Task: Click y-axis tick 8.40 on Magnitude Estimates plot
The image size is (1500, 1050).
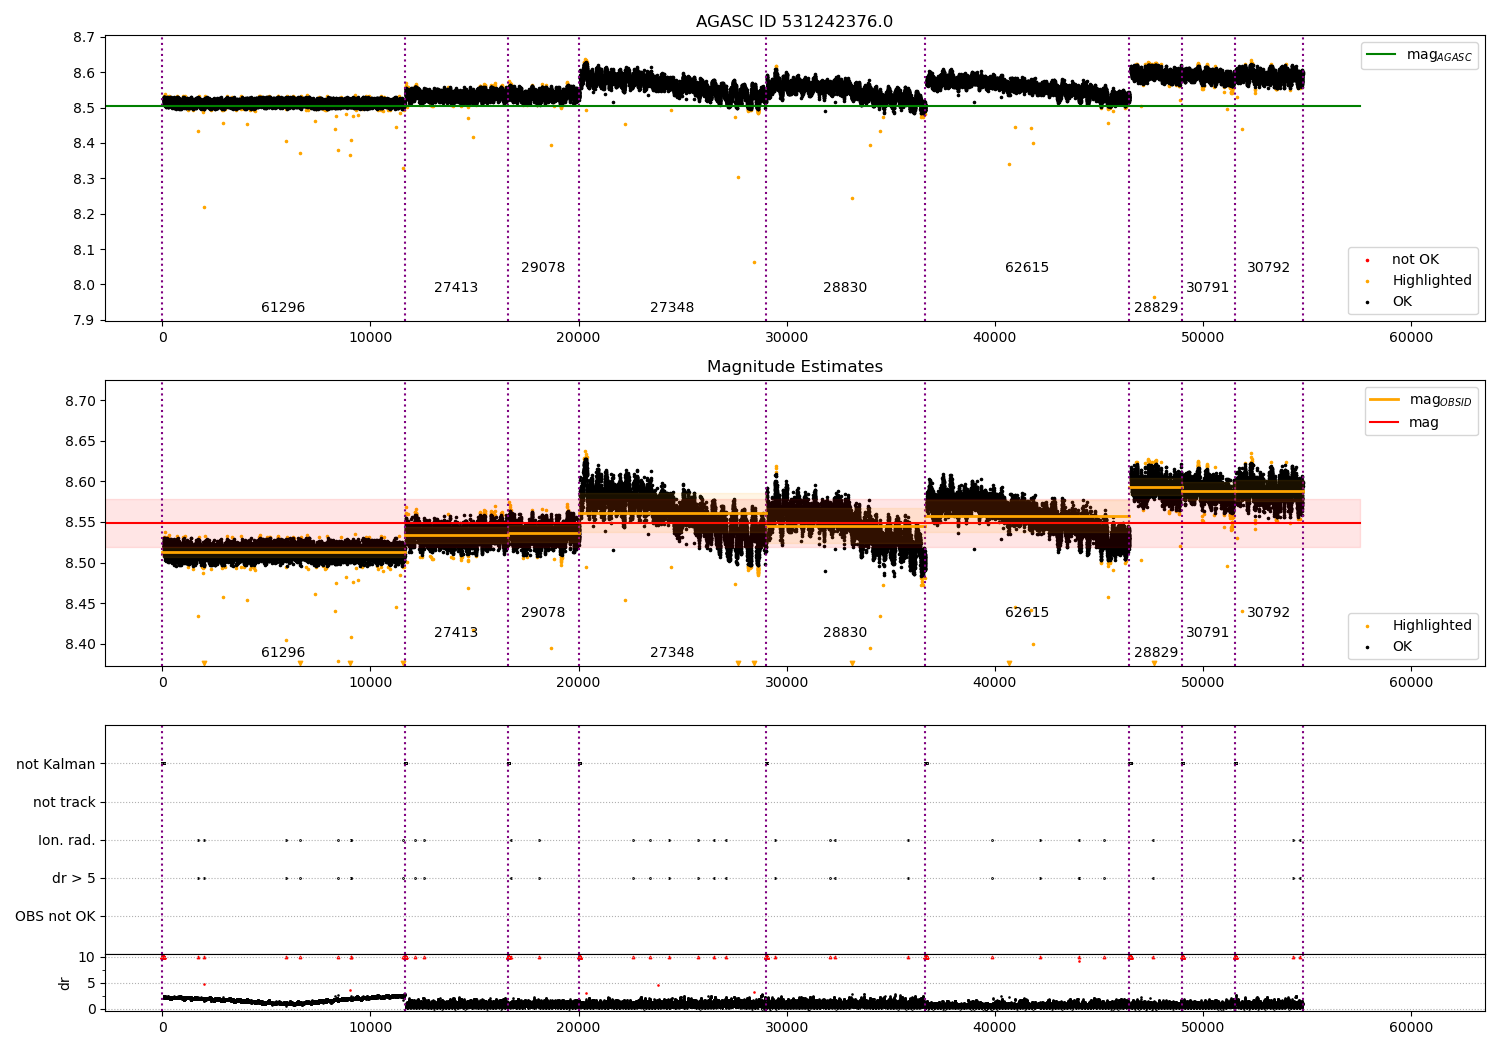Action: (81, 644)
